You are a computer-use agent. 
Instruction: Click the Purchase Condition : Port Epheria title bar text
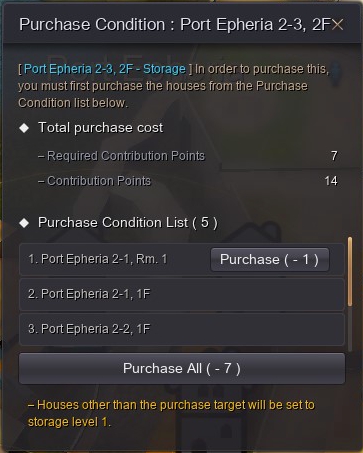[175, 25]
